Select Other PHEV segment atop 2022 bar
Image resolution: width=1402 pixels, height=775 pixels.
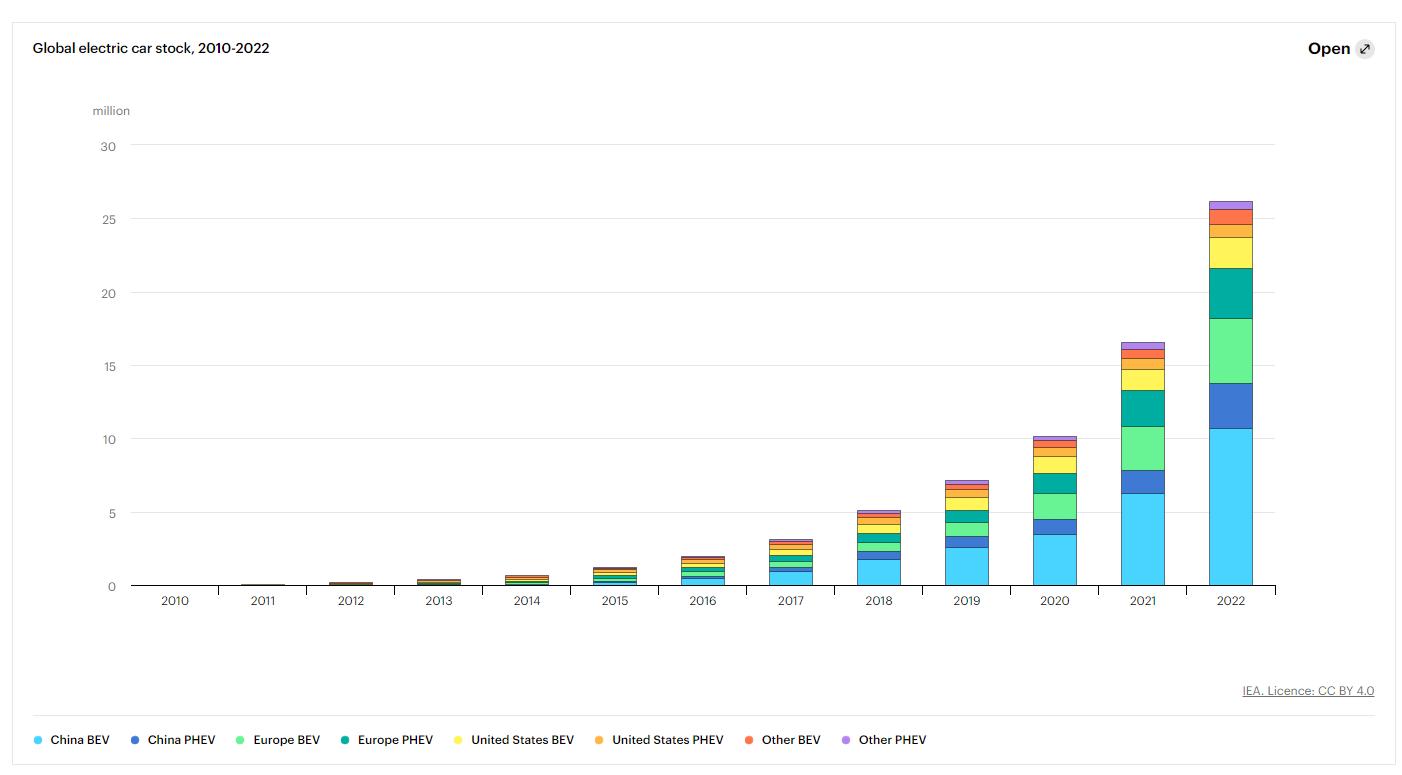(1230, 205)
